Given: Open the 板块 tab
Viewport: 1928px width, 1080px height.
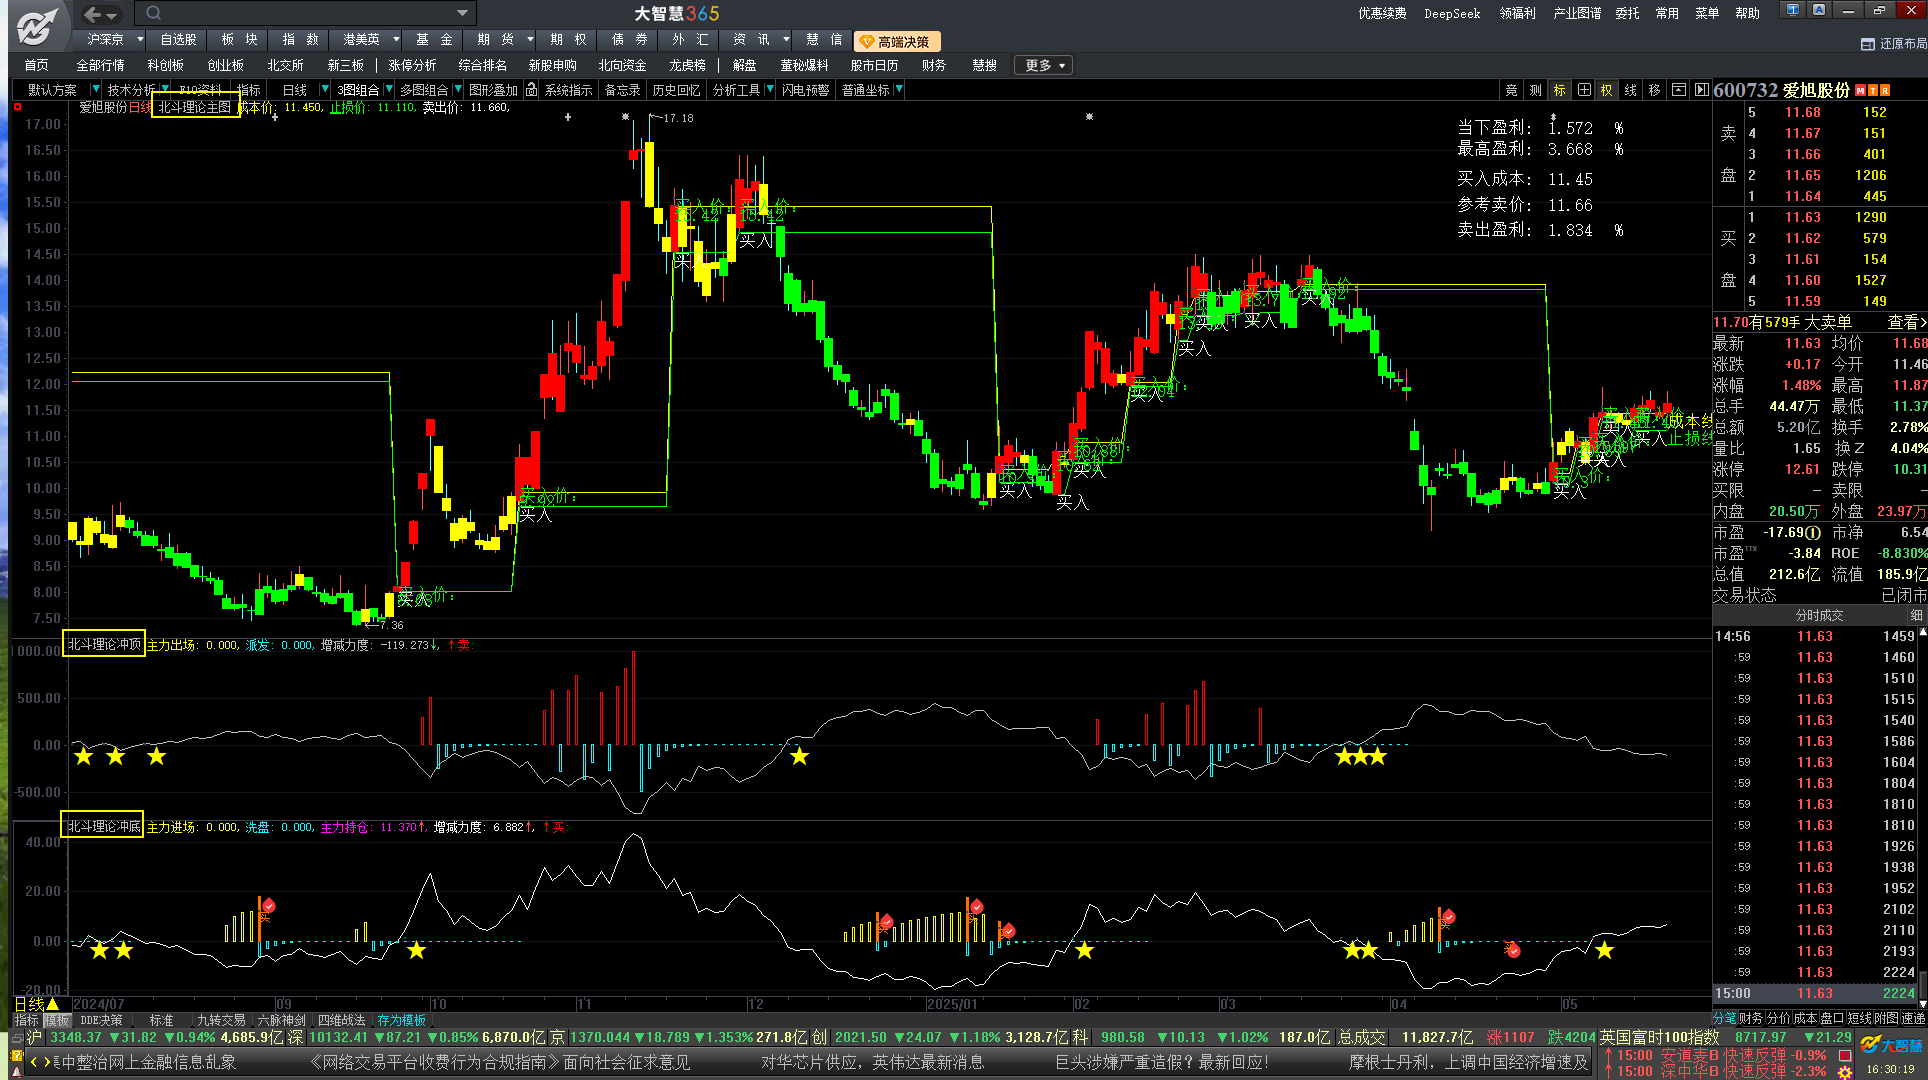Looking at the screenshot, I should [x=239, y=40].
